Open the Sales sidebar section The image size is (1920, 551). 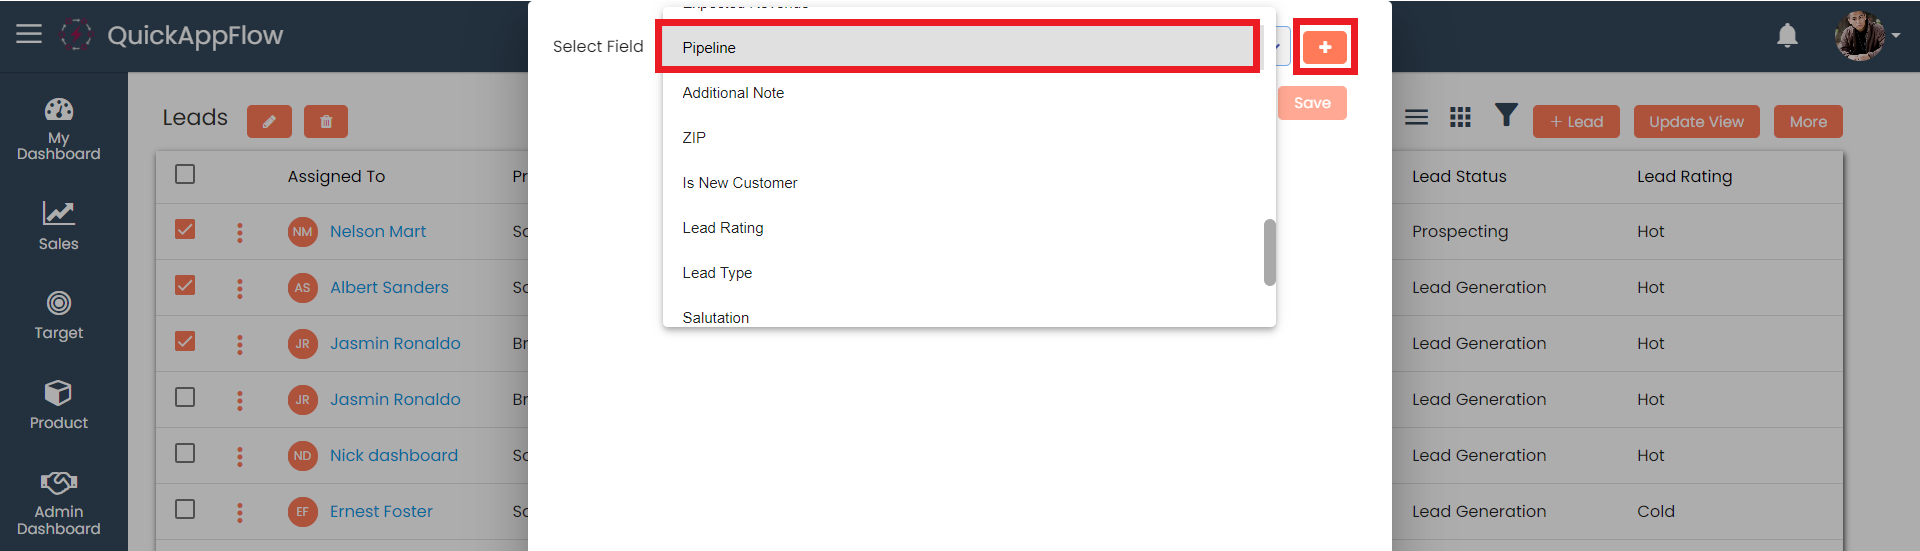point(58,225)
